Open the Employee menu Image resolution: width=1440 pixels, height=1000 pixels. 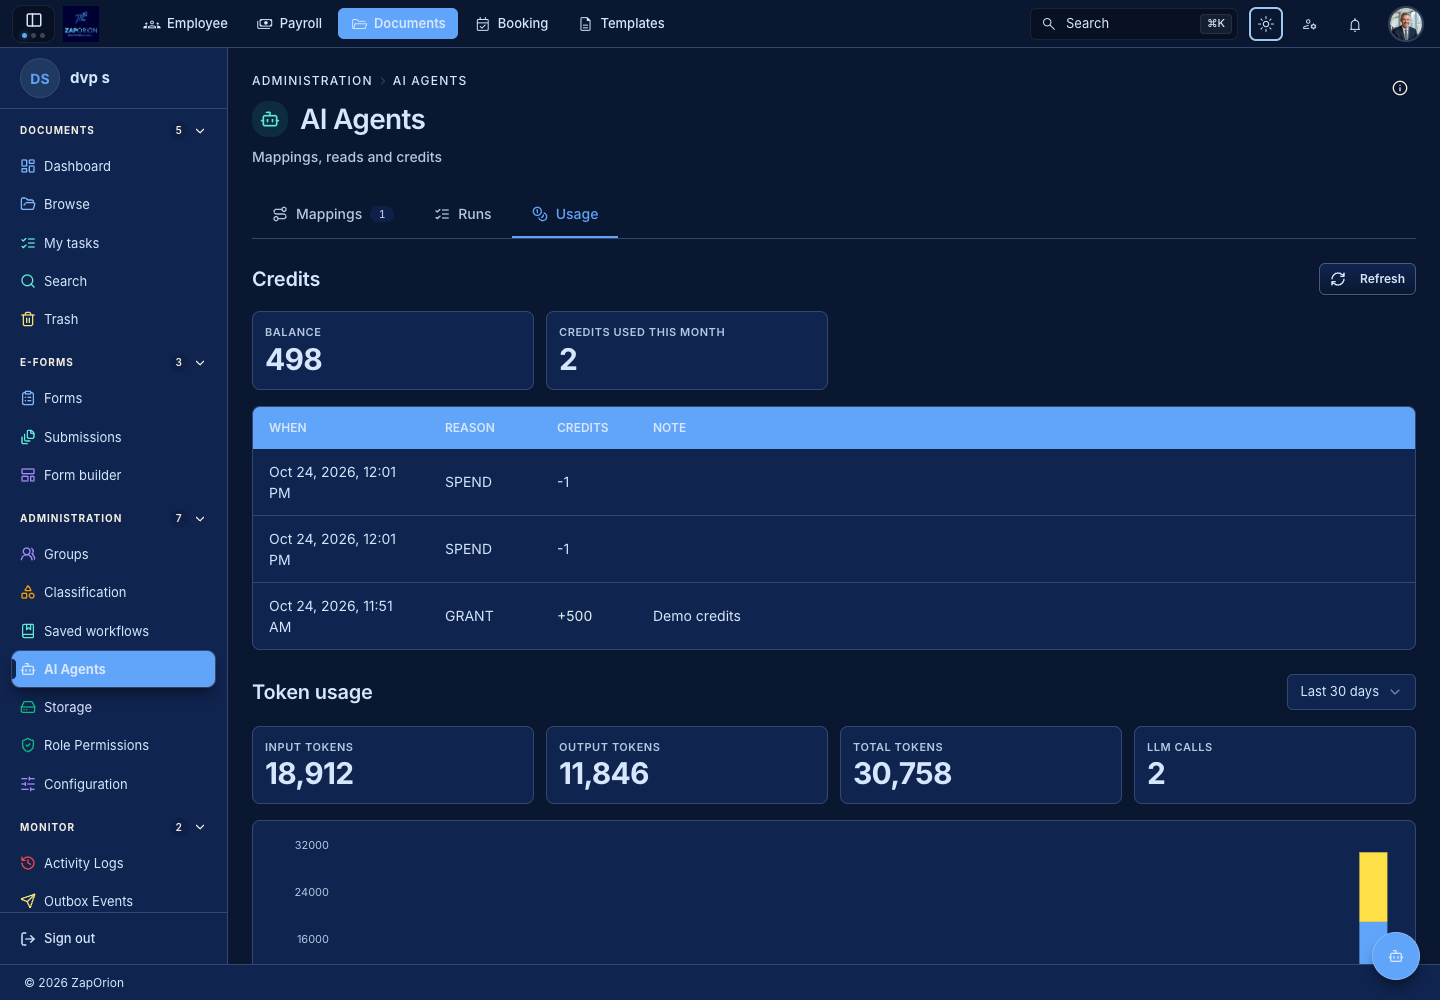tap(186, 24)
